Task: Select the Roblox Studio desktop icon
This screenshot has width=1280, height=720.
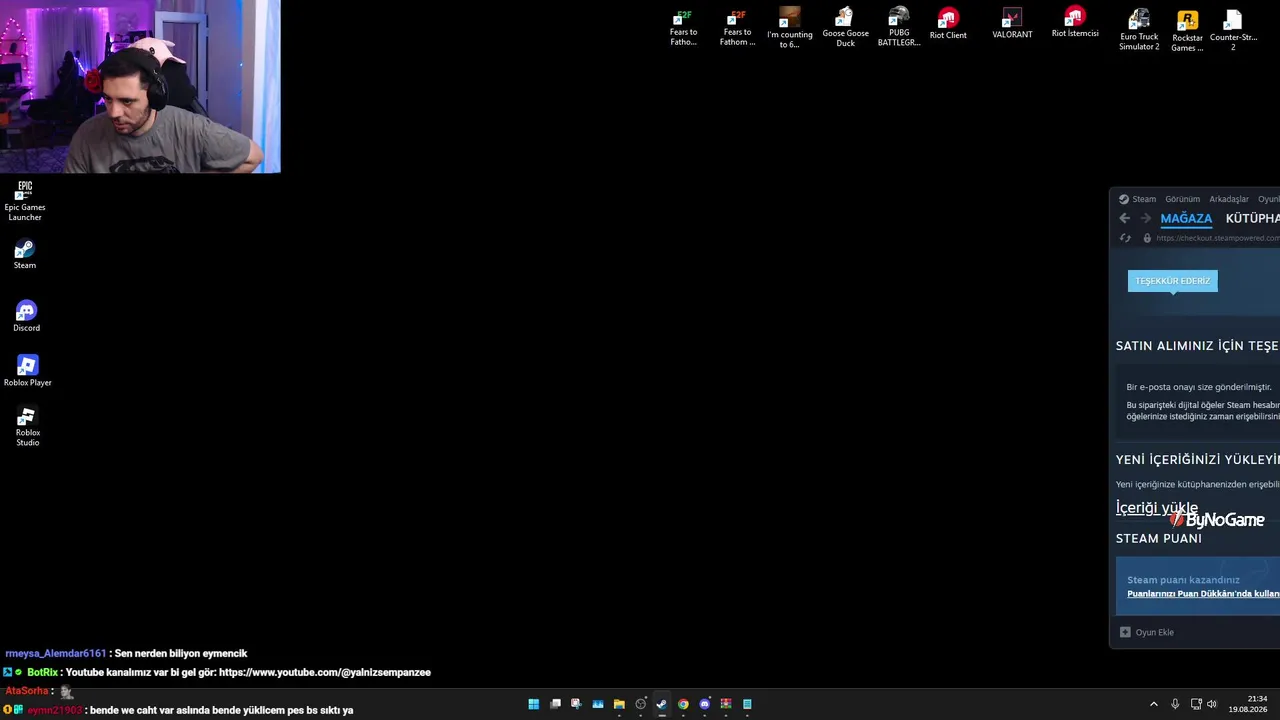Action: (x=27, y=427)
